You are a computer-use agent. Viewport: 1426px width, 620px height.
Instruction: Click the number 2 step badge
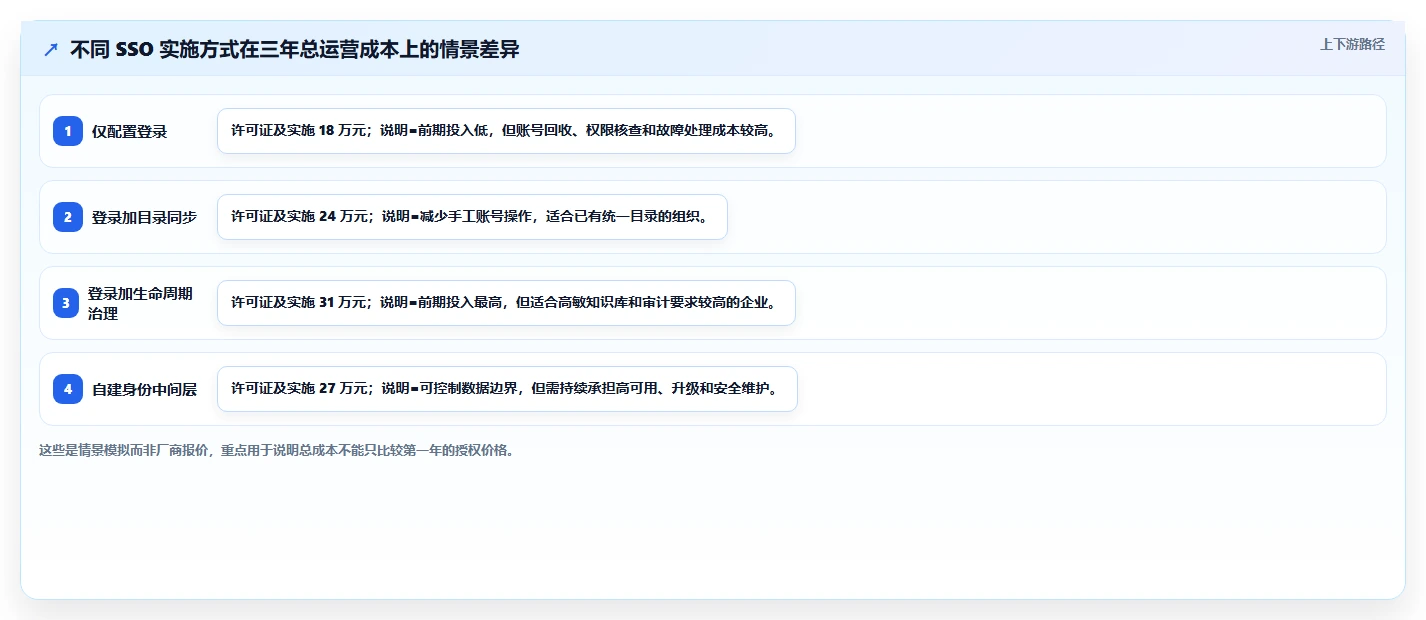point(68,217)
